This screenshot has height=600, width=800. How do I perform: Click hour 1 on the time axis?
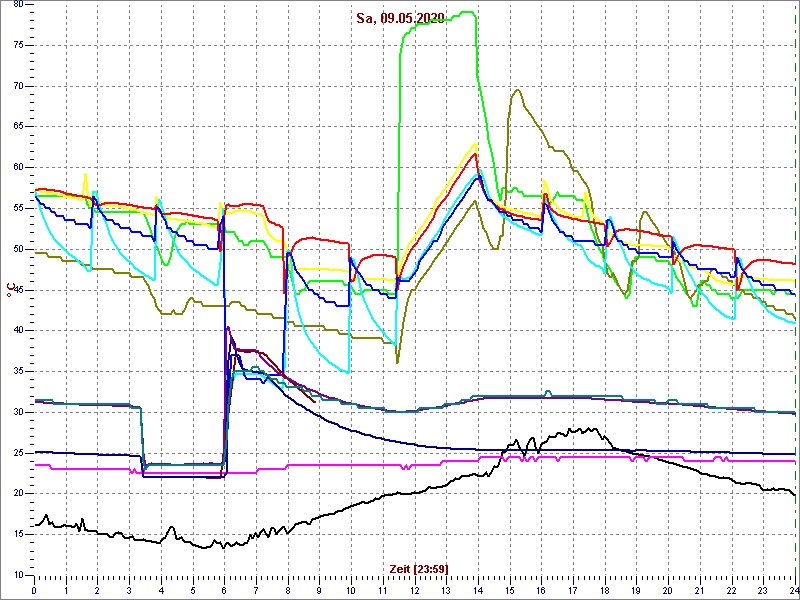click(x=66, y=589)
